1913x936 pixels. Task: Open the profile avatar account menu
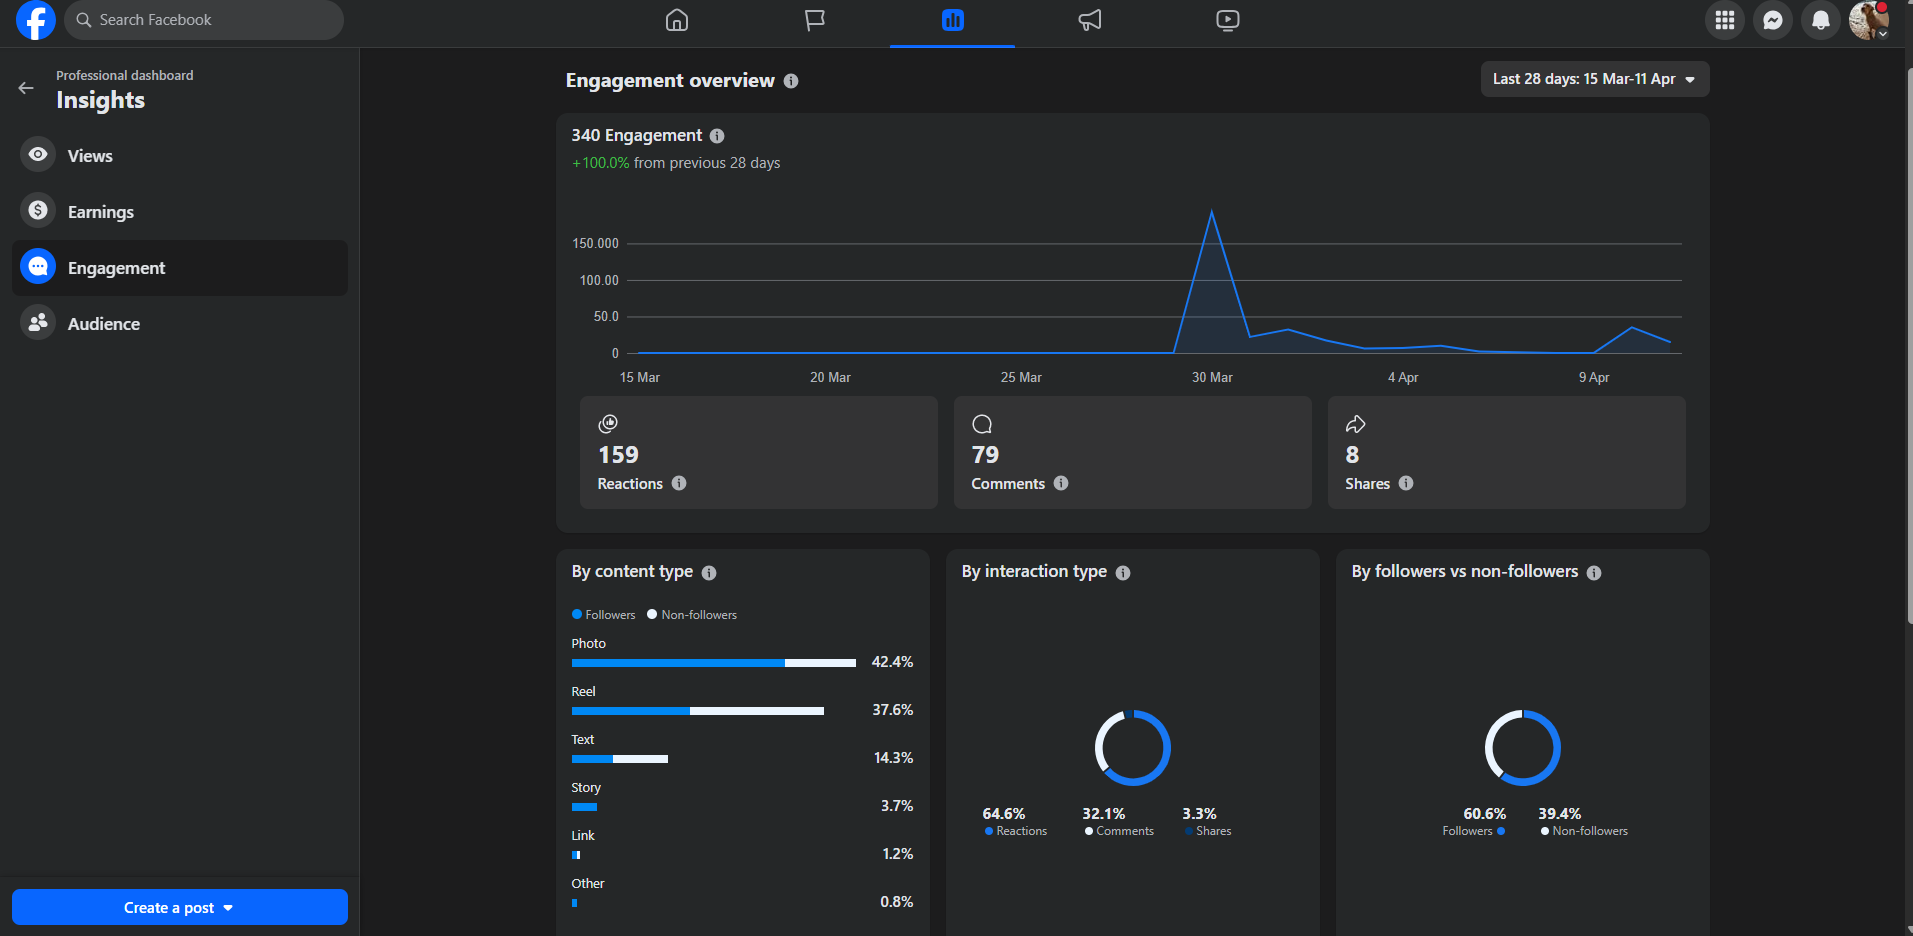click(x=1868, y=20)
